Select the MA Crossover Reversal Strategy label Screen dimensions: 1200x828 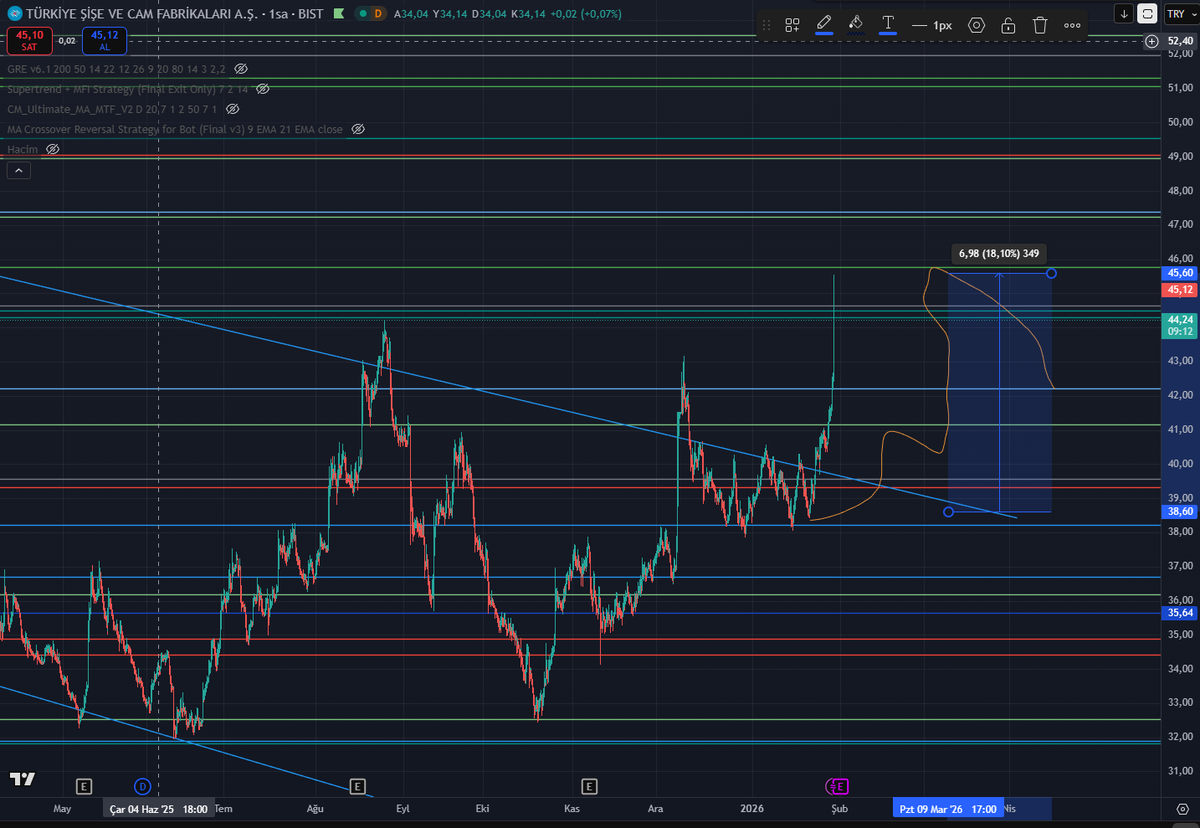click(x=175, y=129)
